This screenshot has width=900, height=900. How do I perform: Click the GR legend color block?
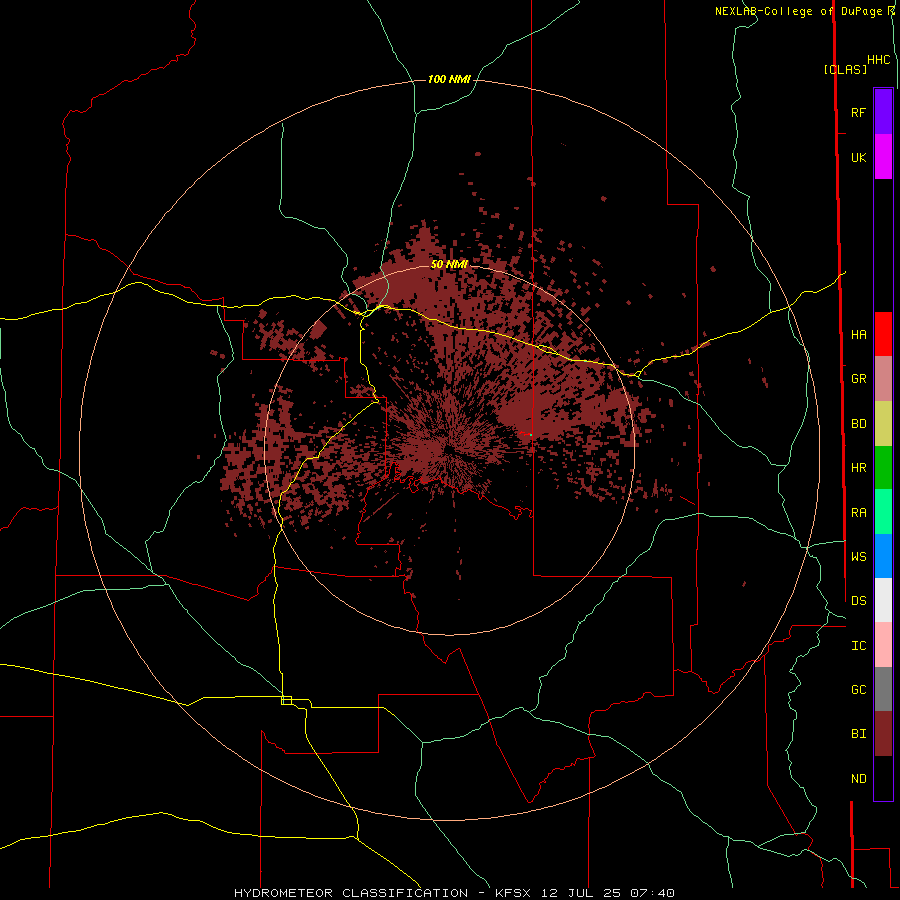[x=883, y=379]
